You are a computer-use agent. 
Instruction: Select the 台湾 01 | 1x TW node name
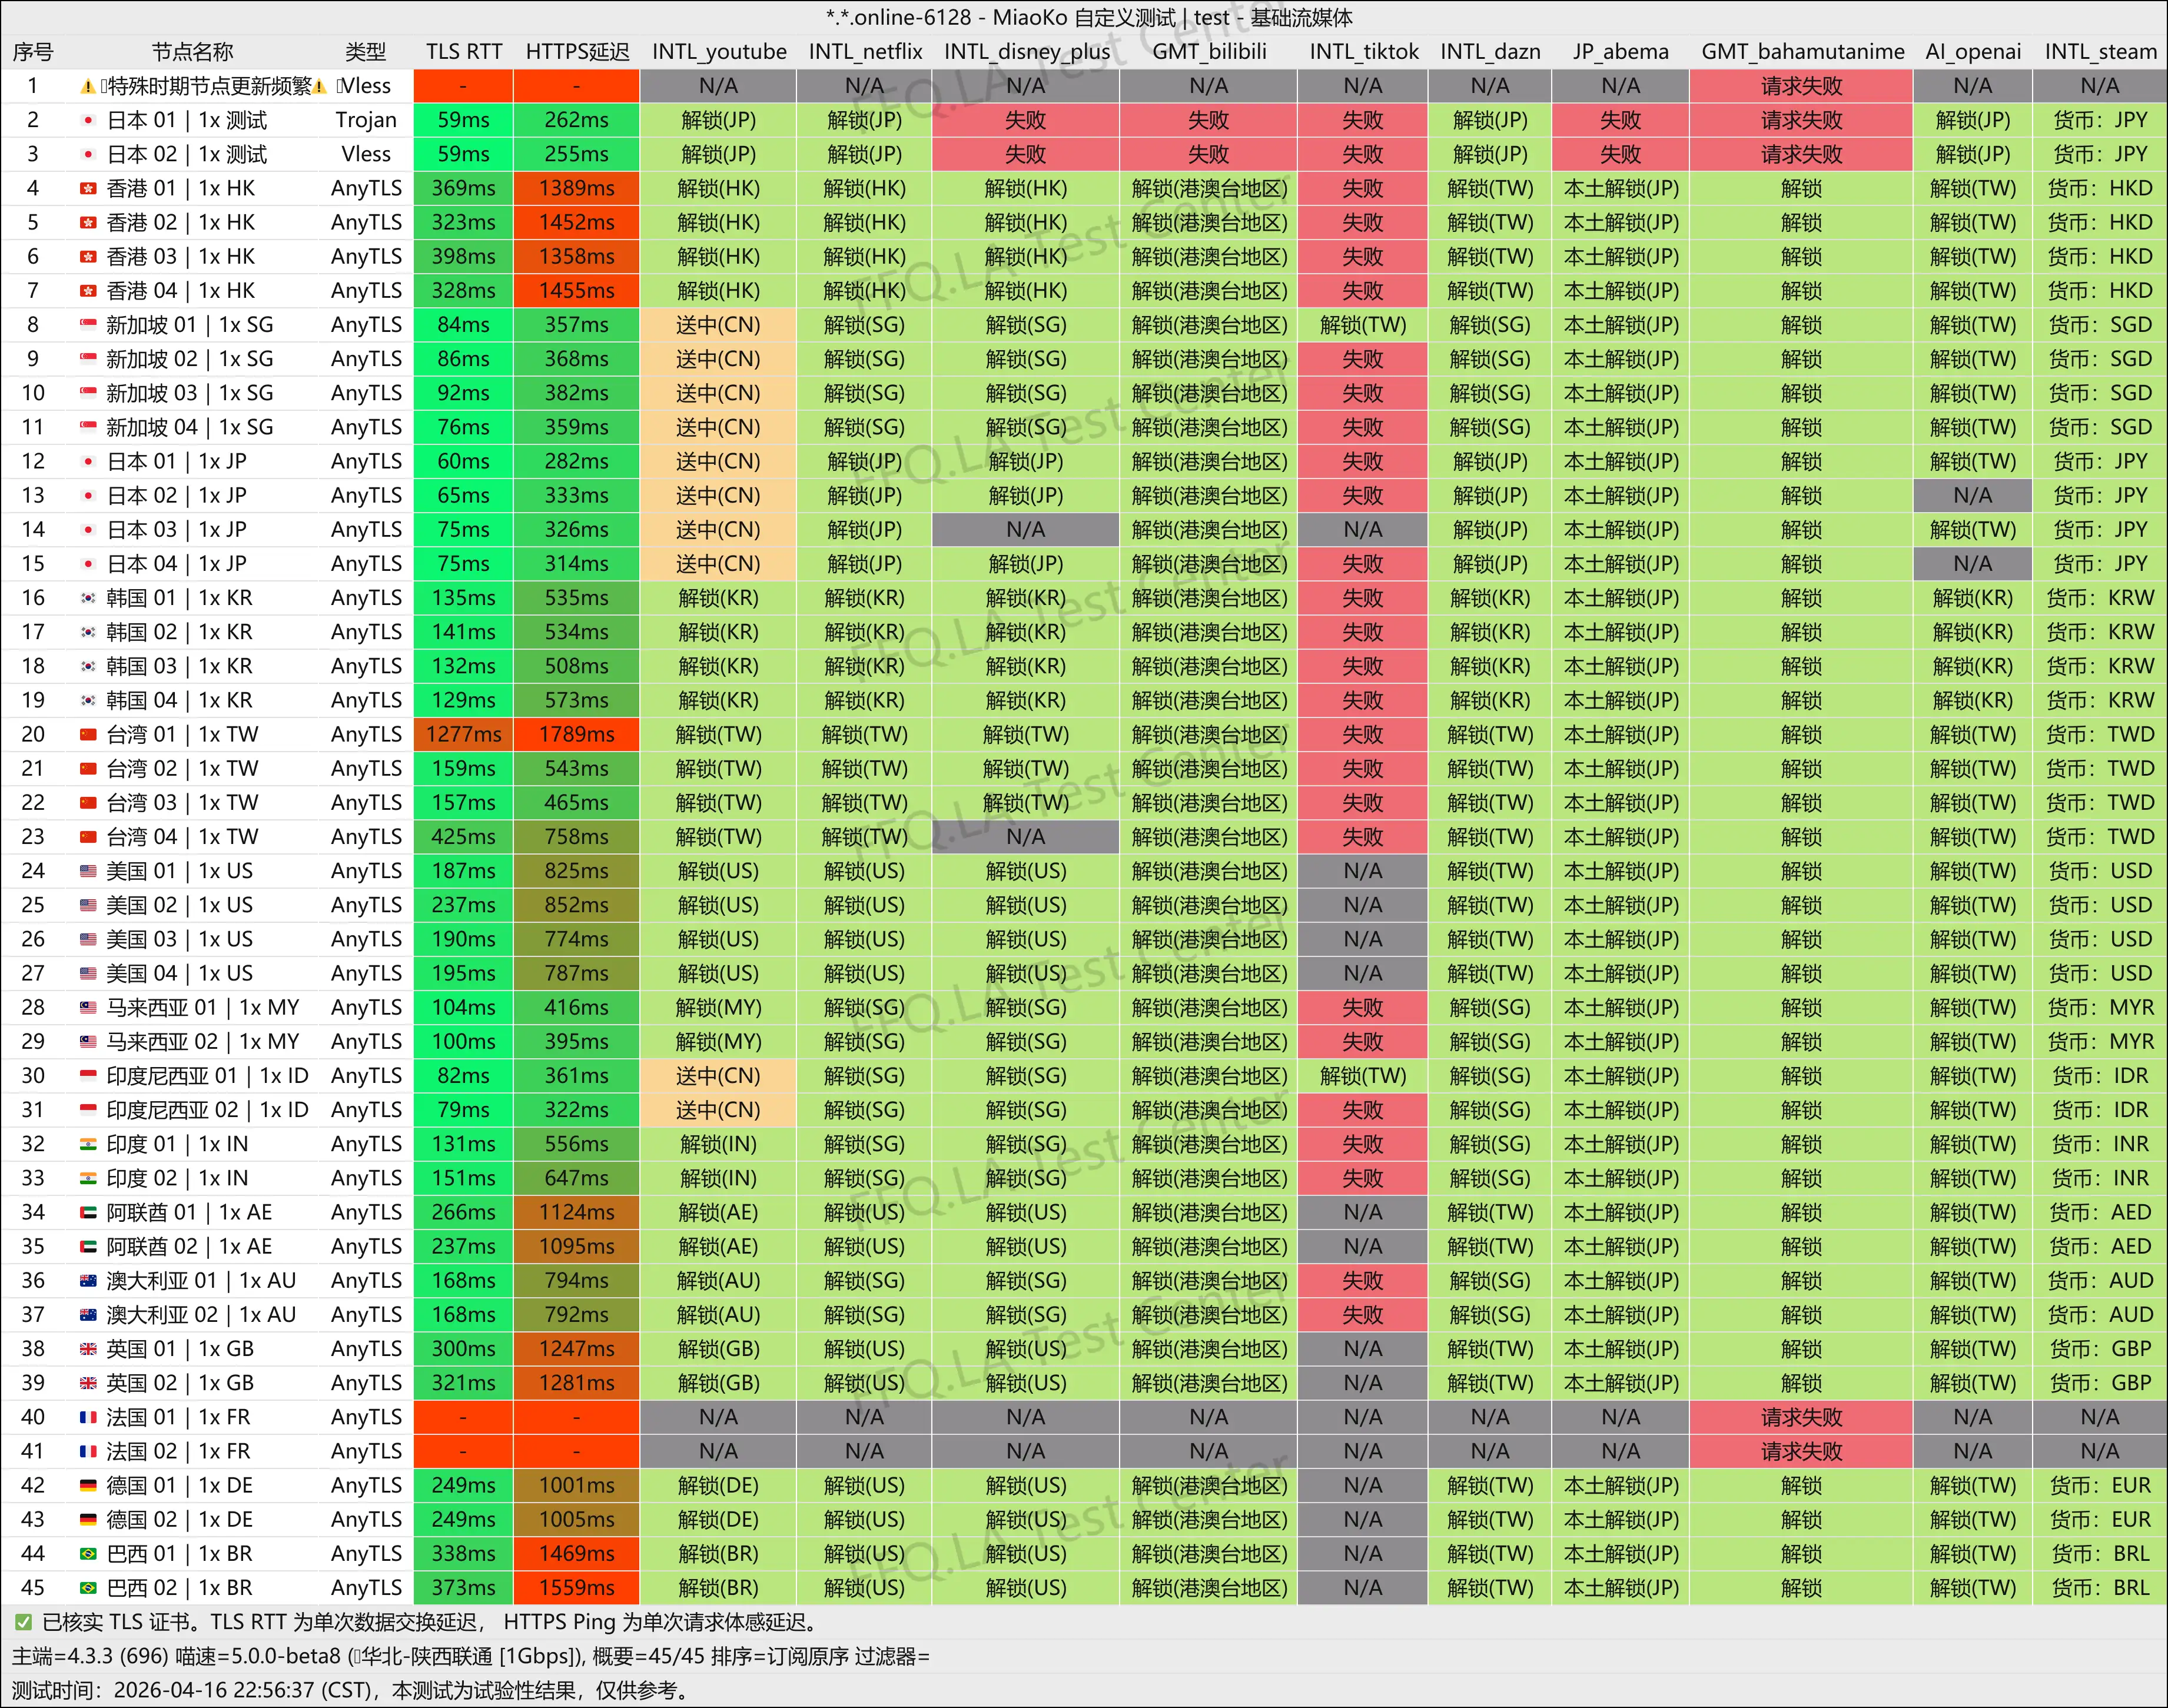(182, 734)
